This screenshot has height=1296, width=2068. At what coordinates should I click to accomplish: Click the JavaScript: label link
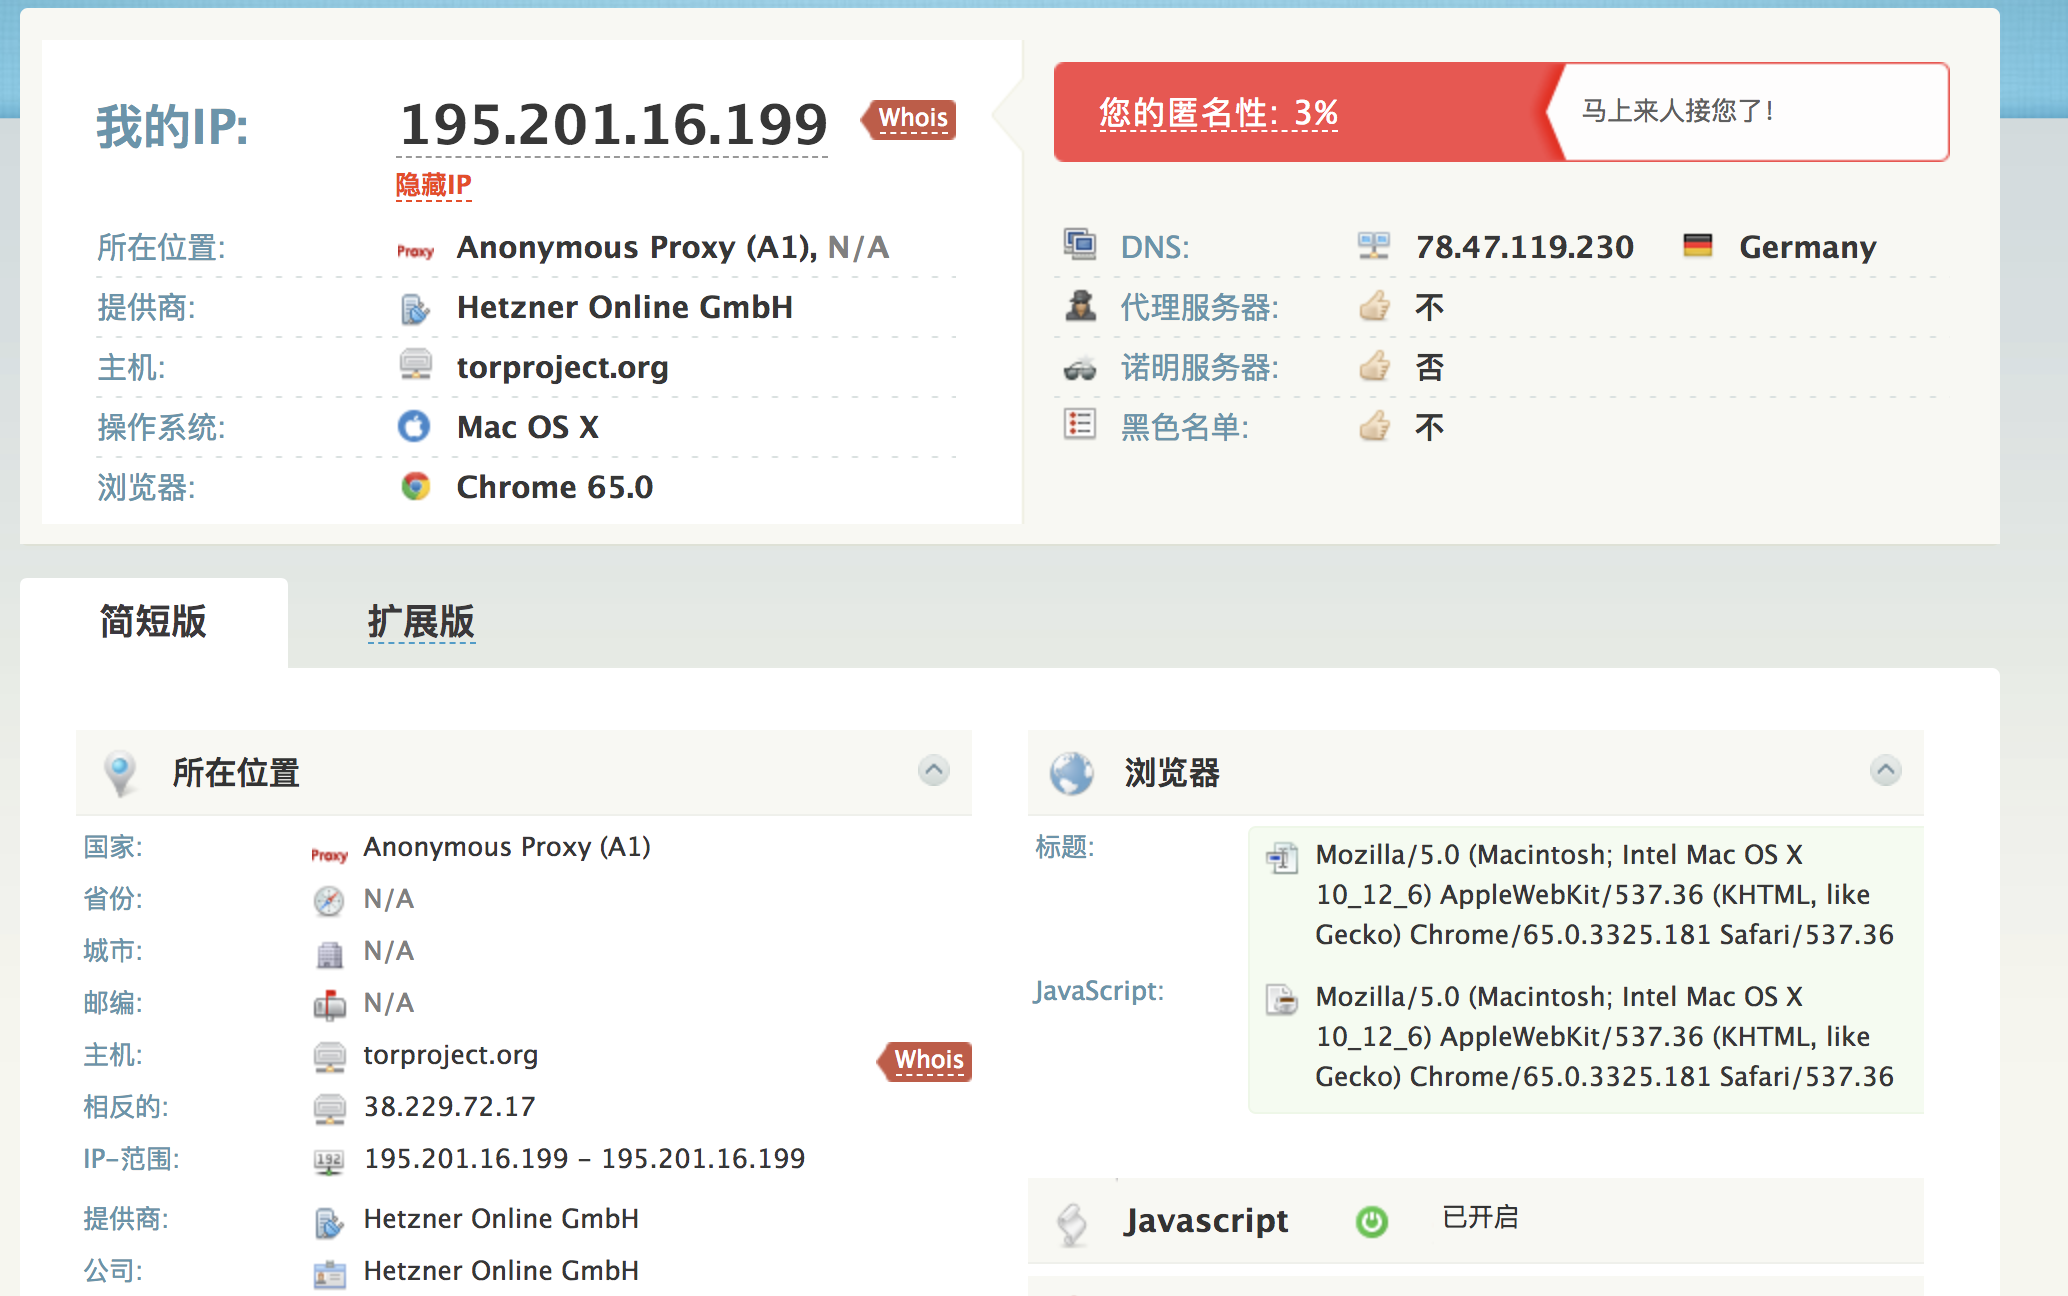1099,991
